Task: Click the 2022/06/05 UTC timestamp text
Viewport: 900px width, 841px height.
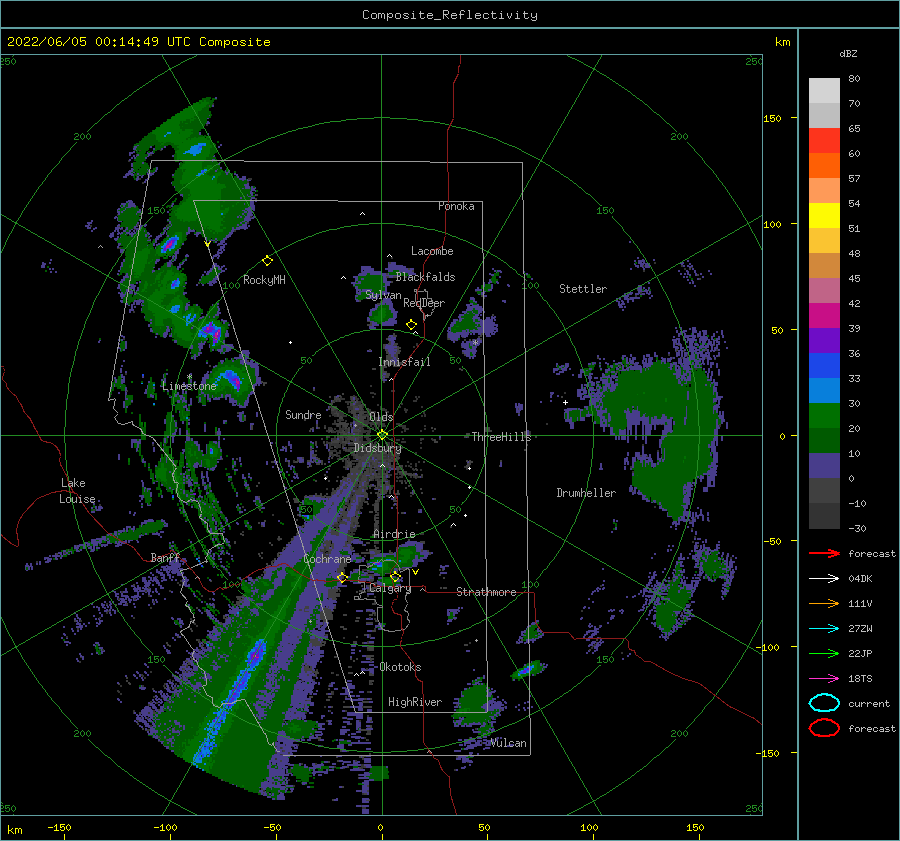Action: [138, 42]
